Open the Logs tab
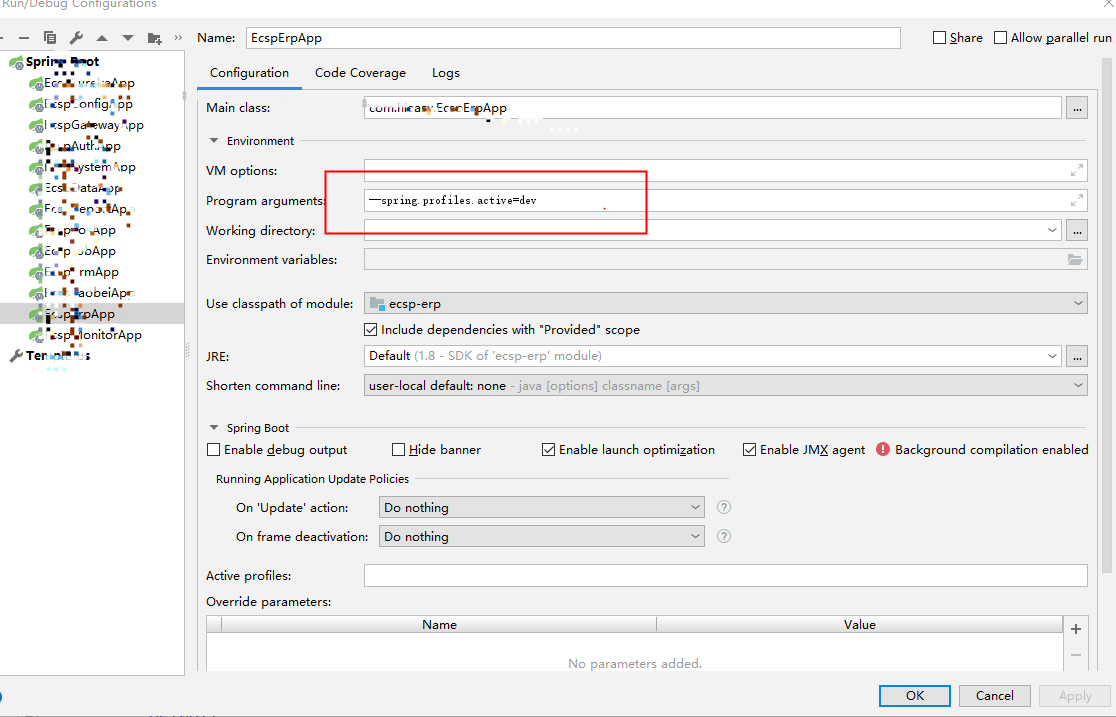Screen dimensions: 1116x717 click(445, 72)
